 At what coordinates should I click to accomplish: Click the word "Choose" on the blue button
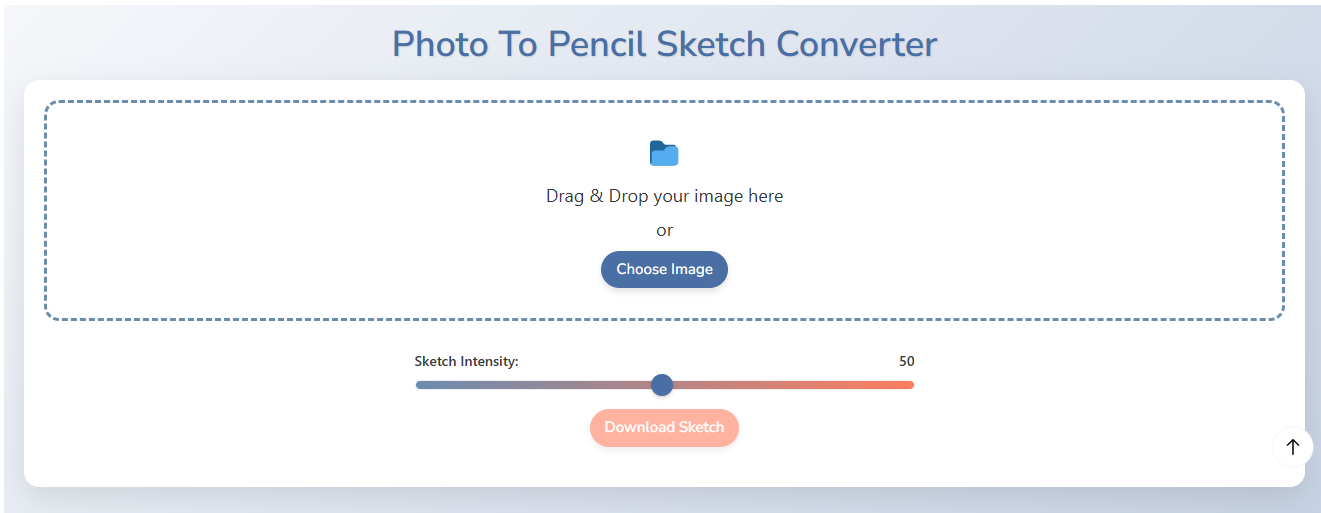tap(641, 269)
